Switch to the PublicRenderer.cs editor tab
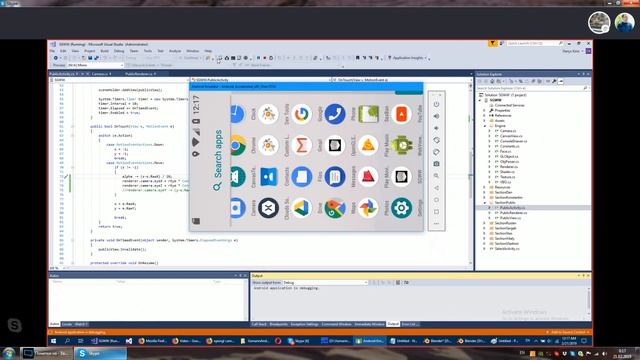 139,74
